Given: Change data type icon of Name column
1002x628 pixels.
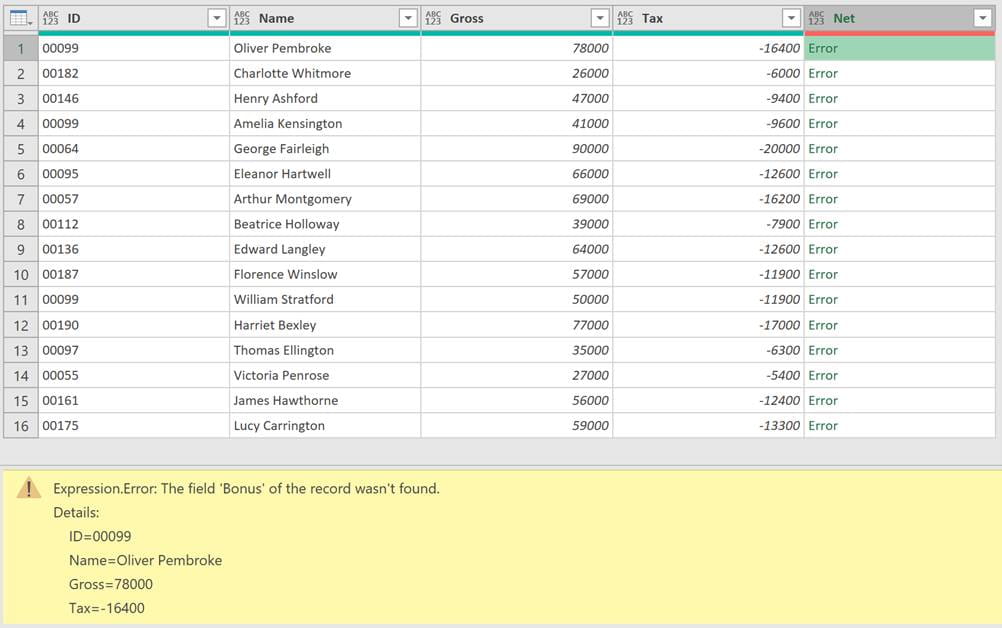Looking at the screenshot, I should tap(242, 19).
